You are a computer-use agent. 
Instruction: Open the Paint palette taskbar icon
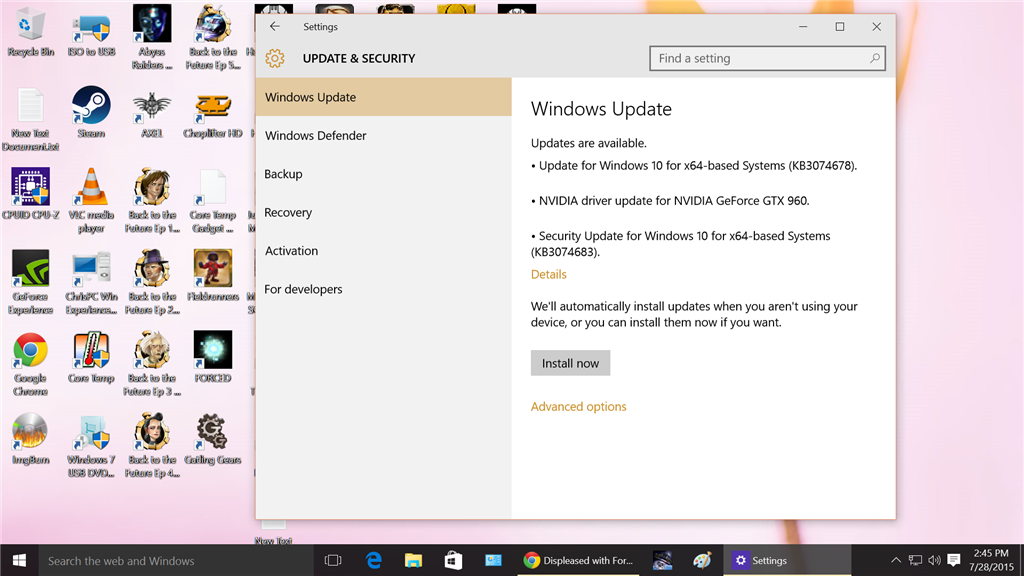click(702, 560)
